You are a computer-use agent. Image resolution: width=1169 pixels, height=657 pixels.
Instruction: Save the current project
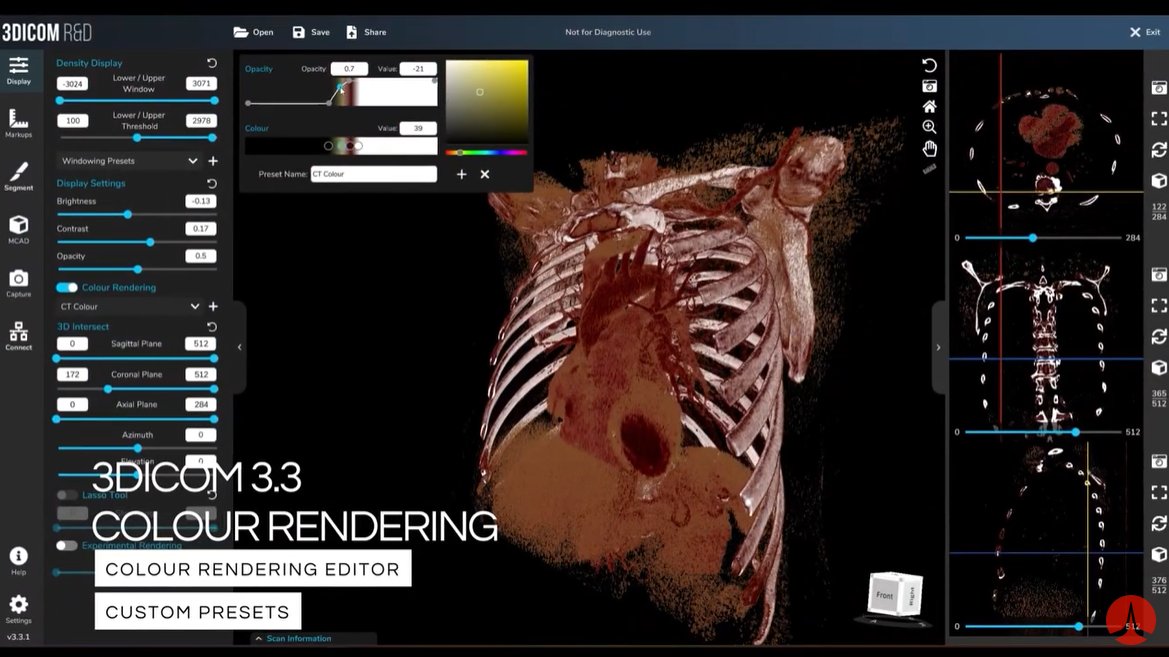(x=310, y=31)
